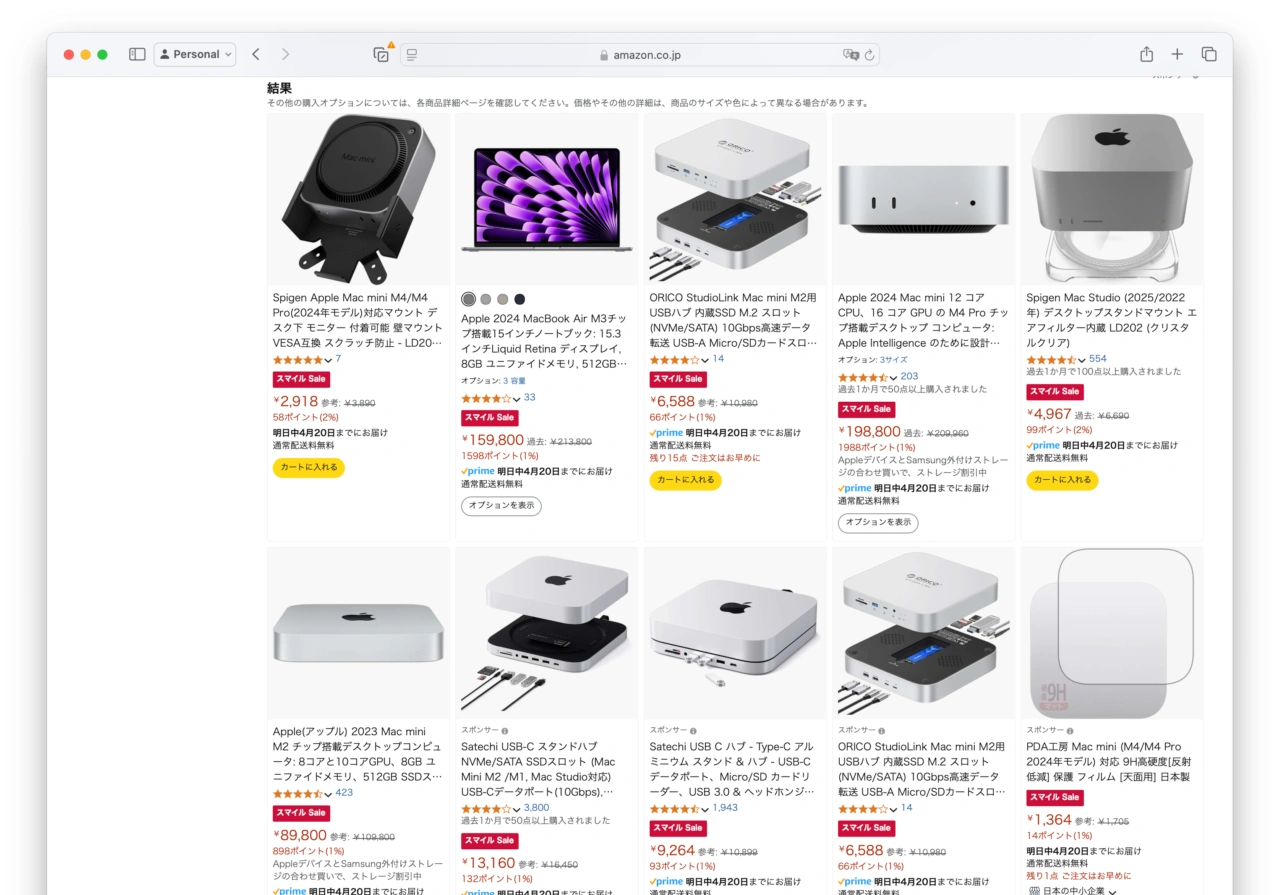The width and height of the screenshot is (1280, 895).
Task: Expand the rating chevron for Spigen Mac mini mount
Action: point(328,360)
